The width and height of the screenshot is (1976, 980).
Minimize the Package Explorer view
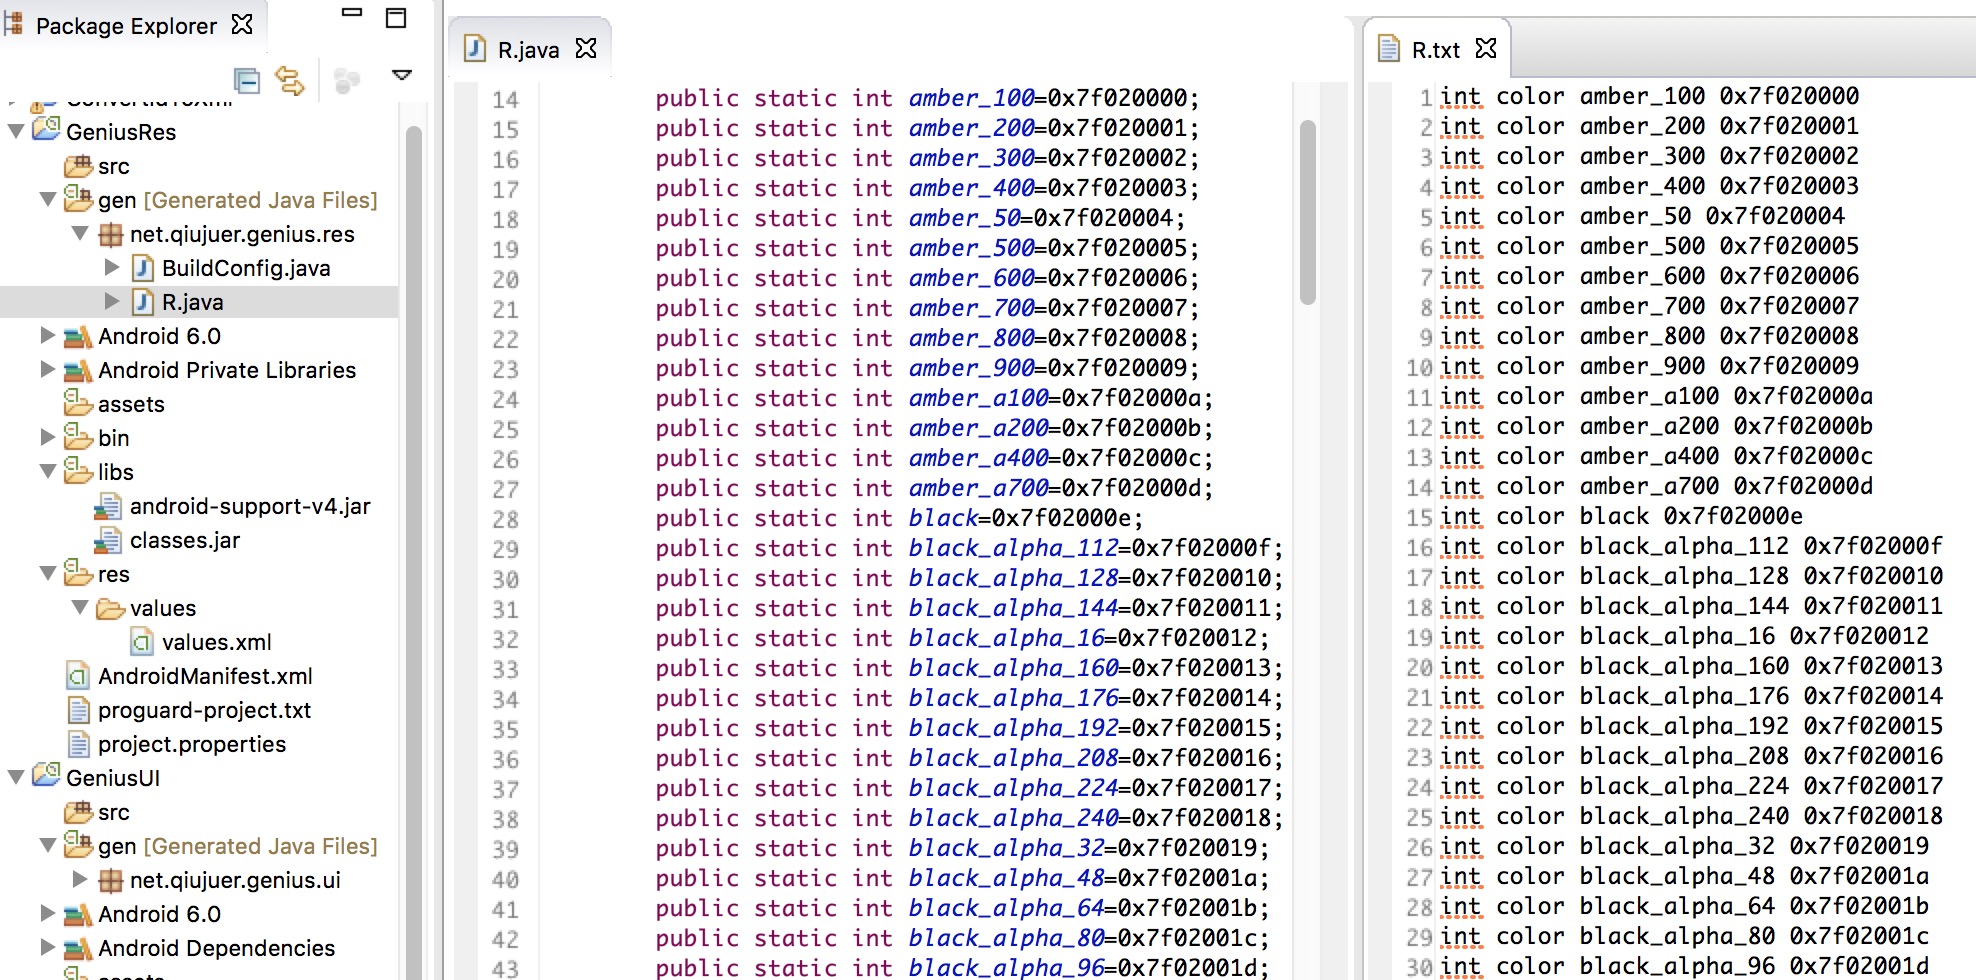coord(352,13)
